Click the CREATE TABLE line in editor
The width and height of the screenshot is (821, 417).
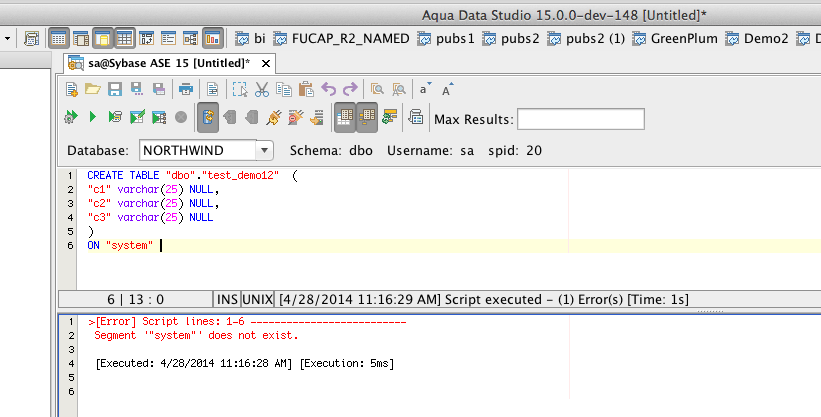coord(192,175)
